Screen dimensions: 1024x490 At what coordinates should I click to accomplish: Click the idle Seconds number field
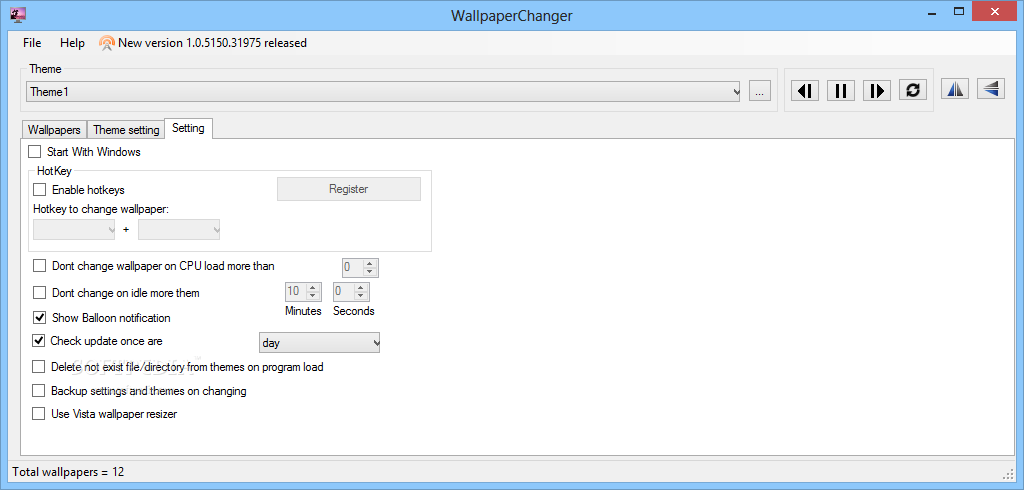(344, 291)
